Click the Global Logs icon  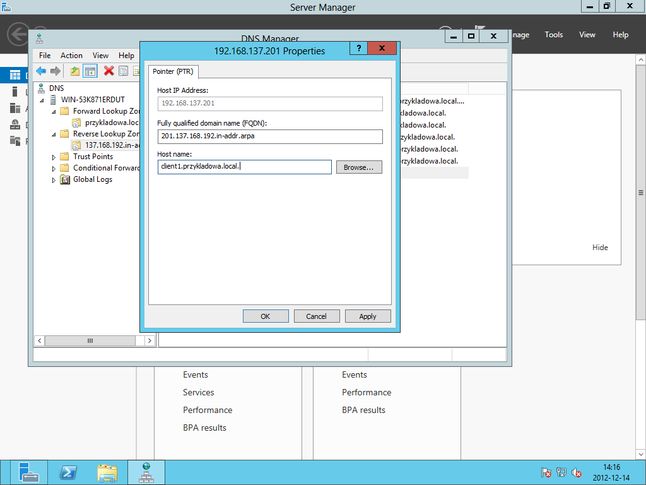[65, 179]
